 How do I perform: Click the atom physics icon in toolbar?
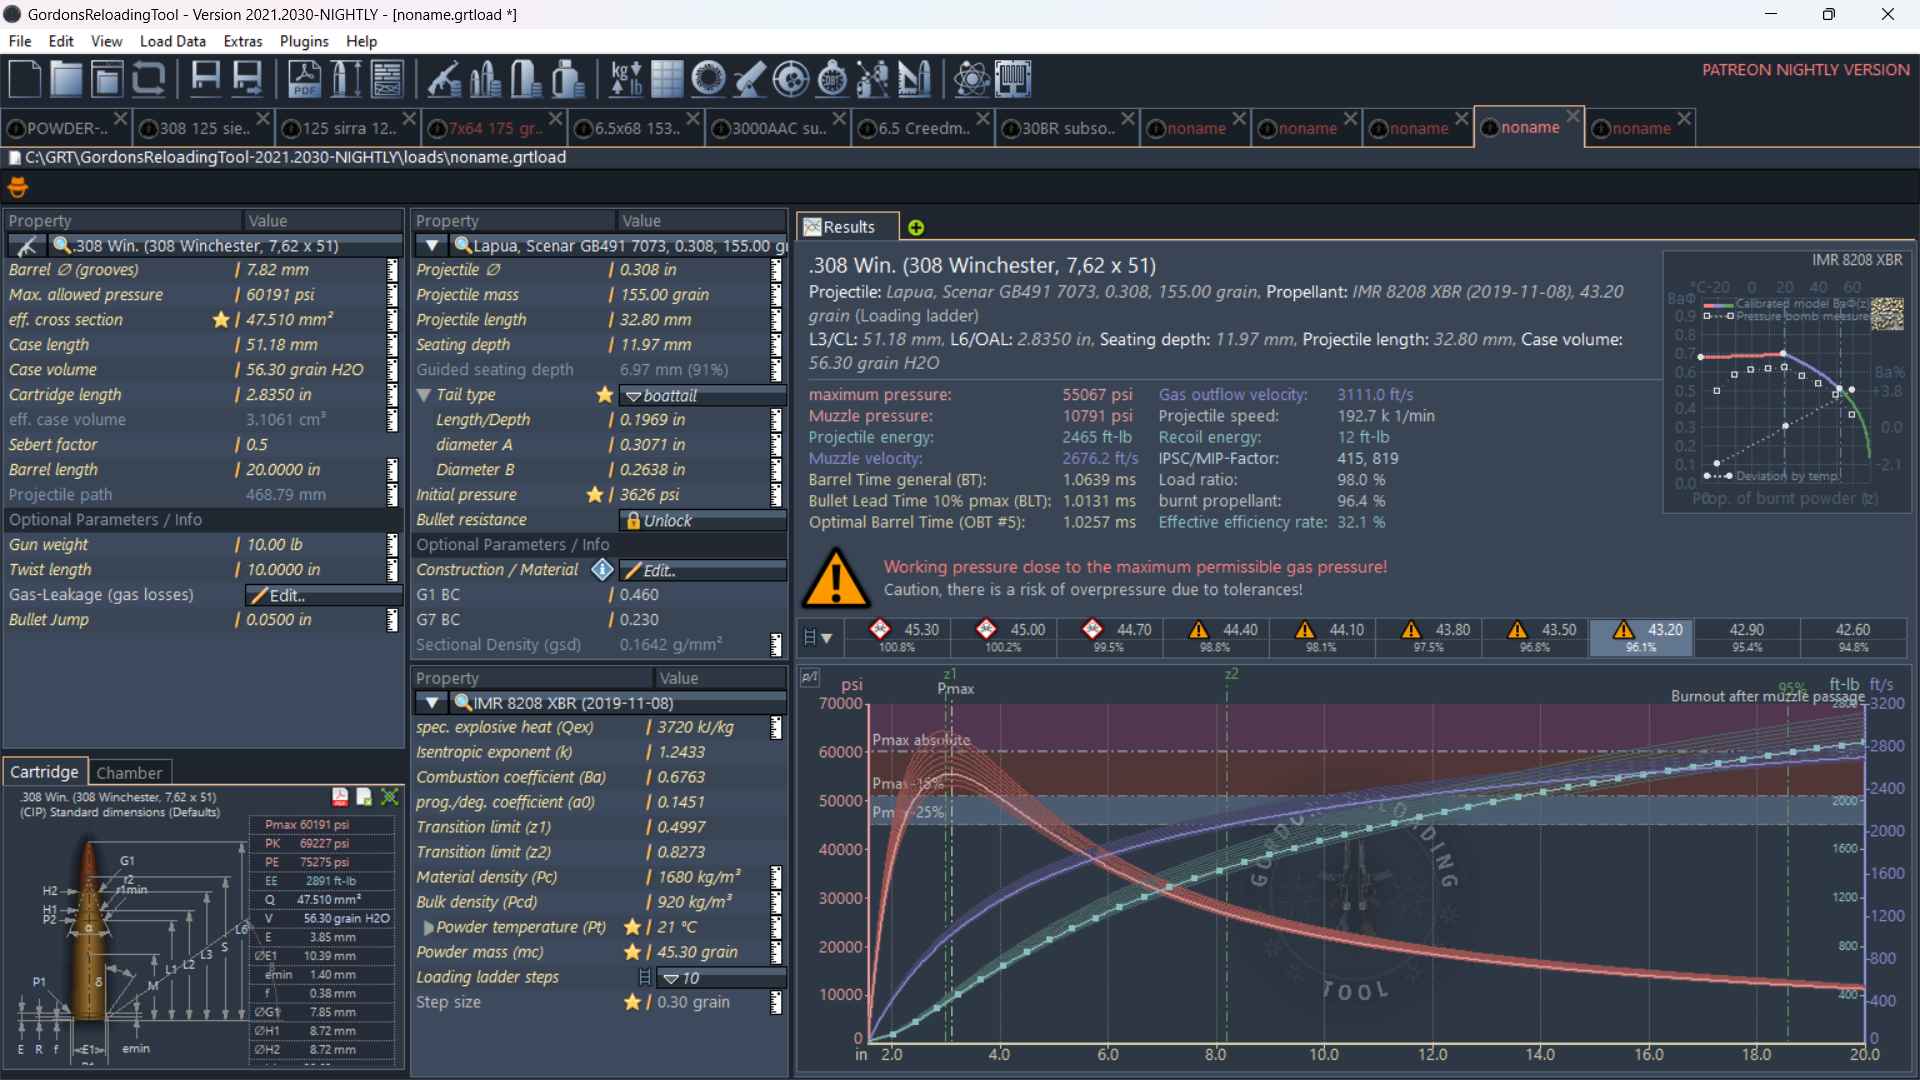click(x=970, y=78)
